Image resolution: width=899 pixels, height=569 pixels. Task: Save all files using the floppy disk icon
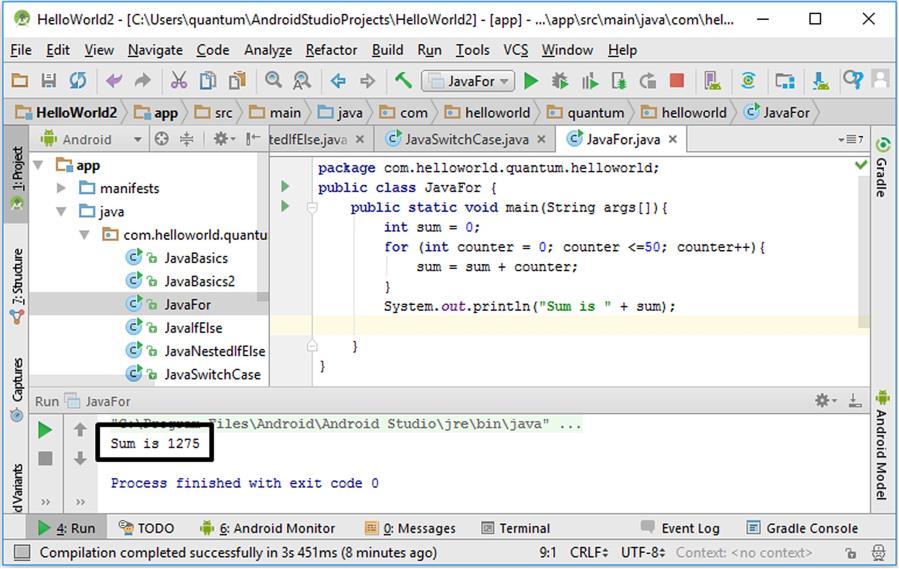click(49, 80)
